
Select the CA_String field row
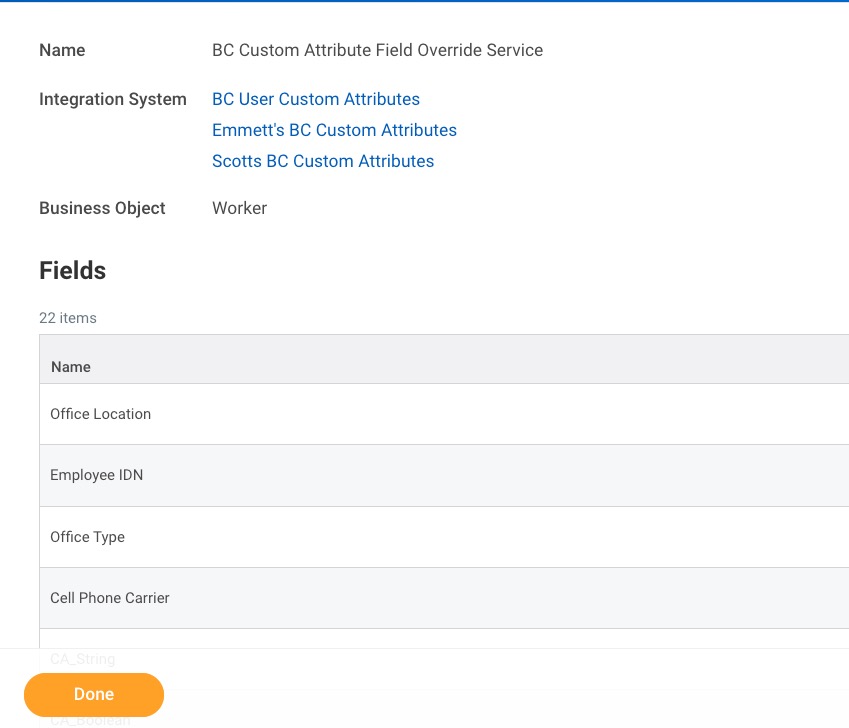pos(81,659)
